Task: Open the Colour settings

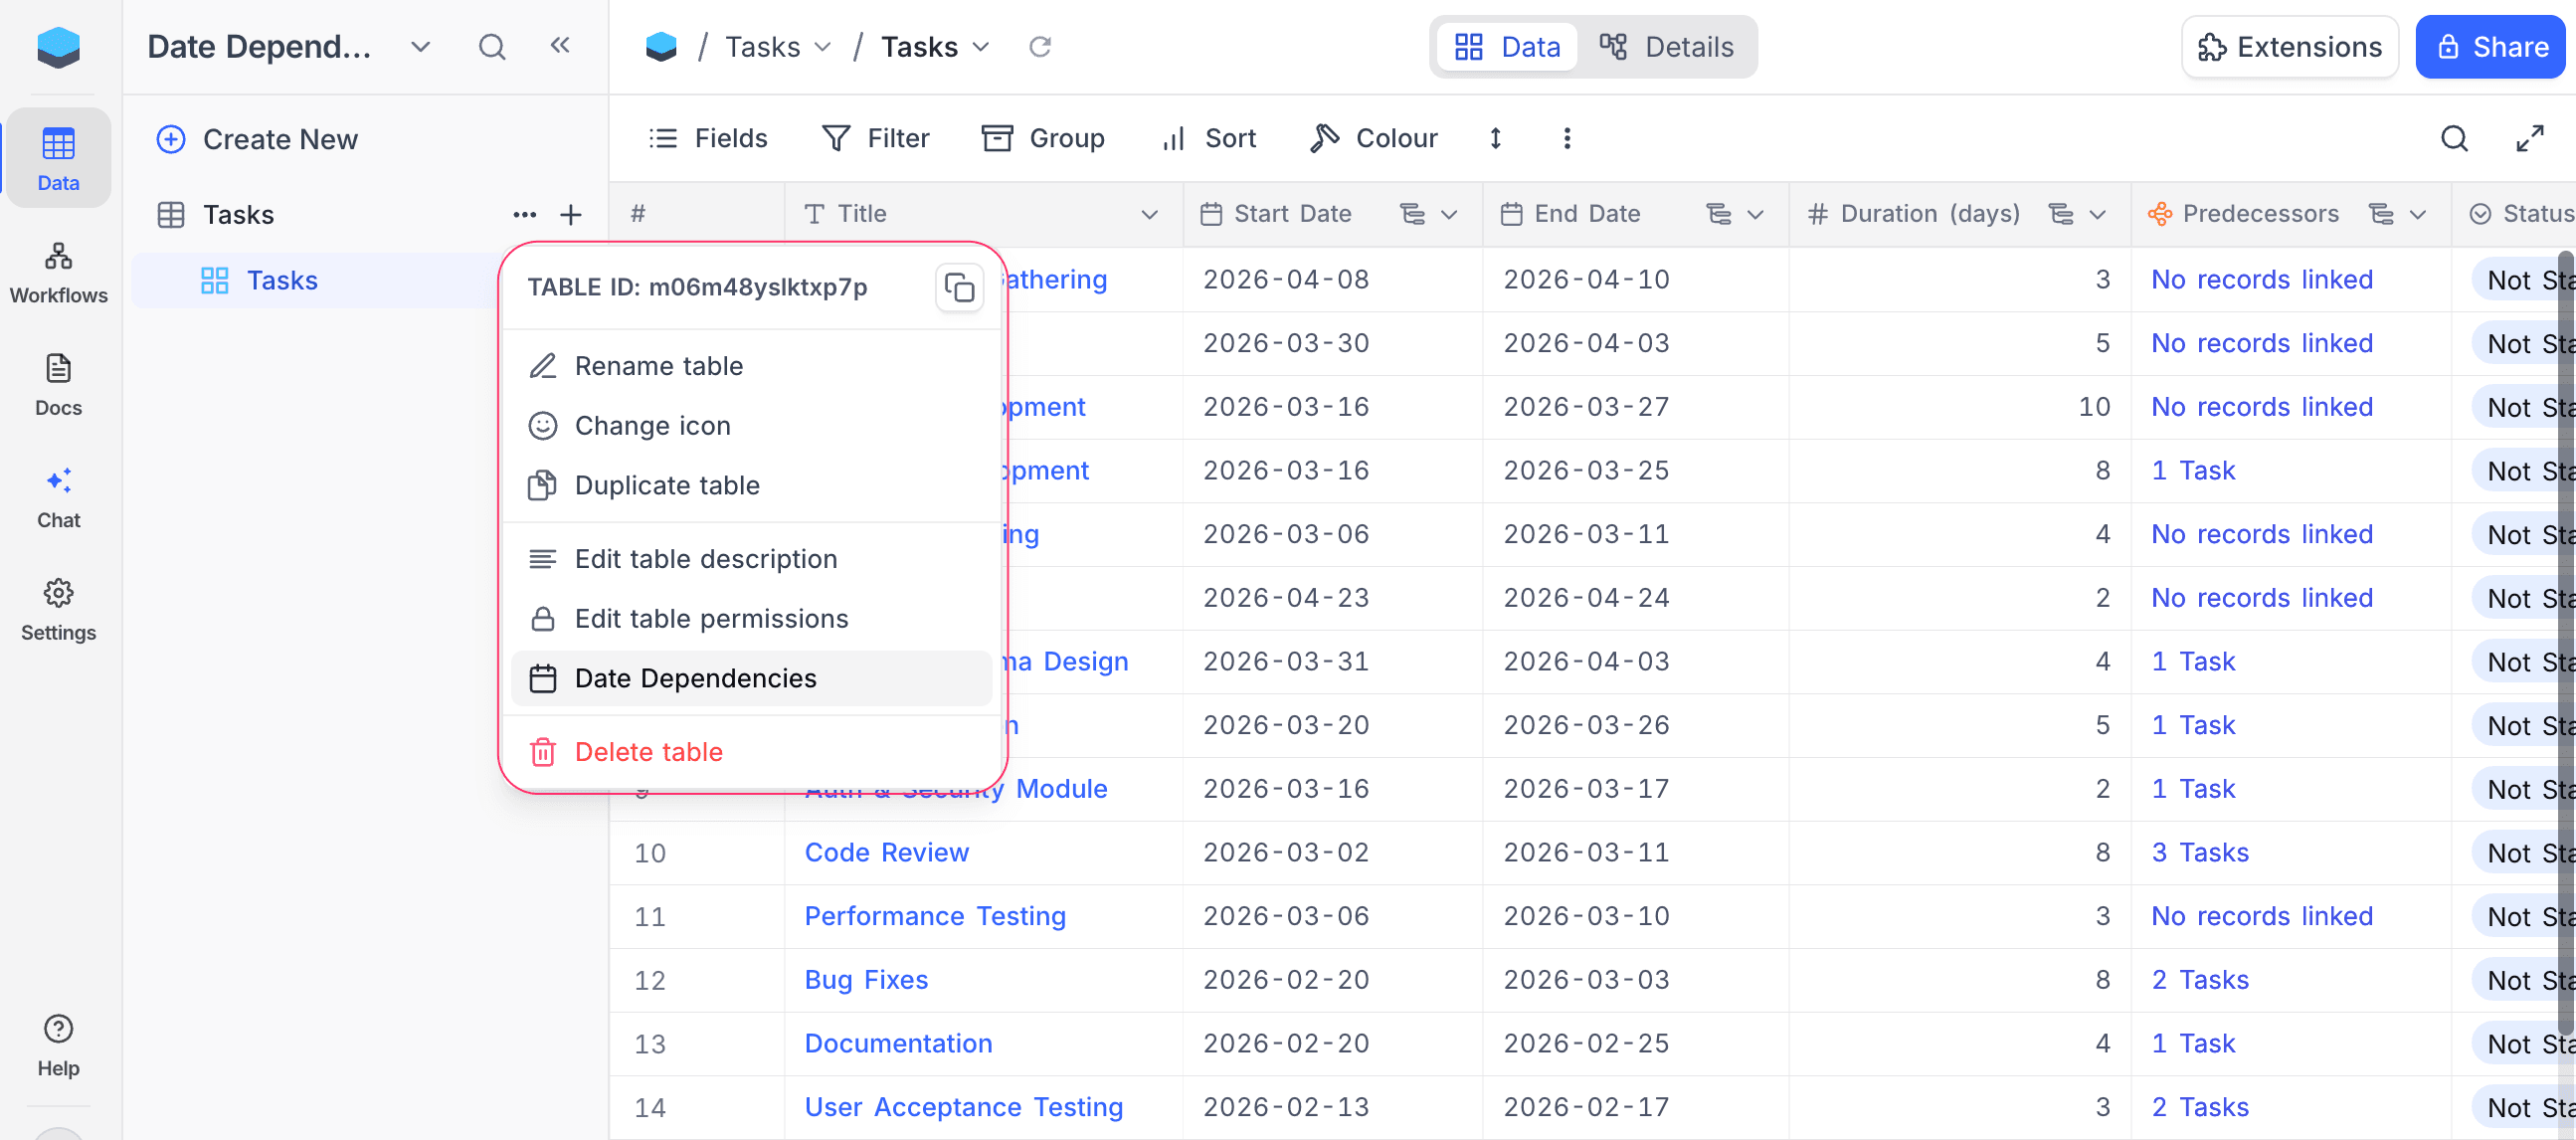Action: click(1373, 138)
